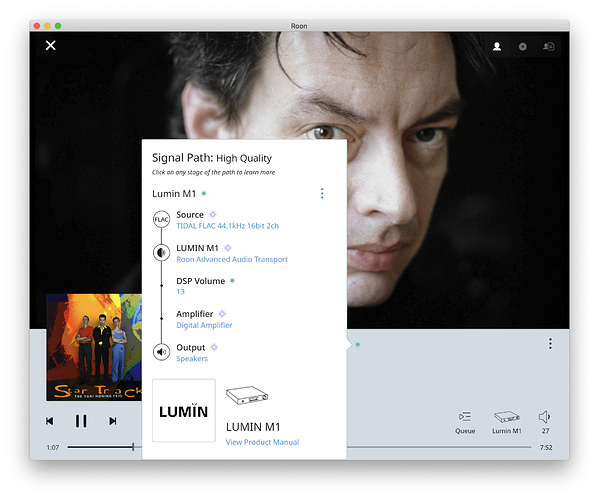Click the purple star next to Output

click(x=214, y=347)
